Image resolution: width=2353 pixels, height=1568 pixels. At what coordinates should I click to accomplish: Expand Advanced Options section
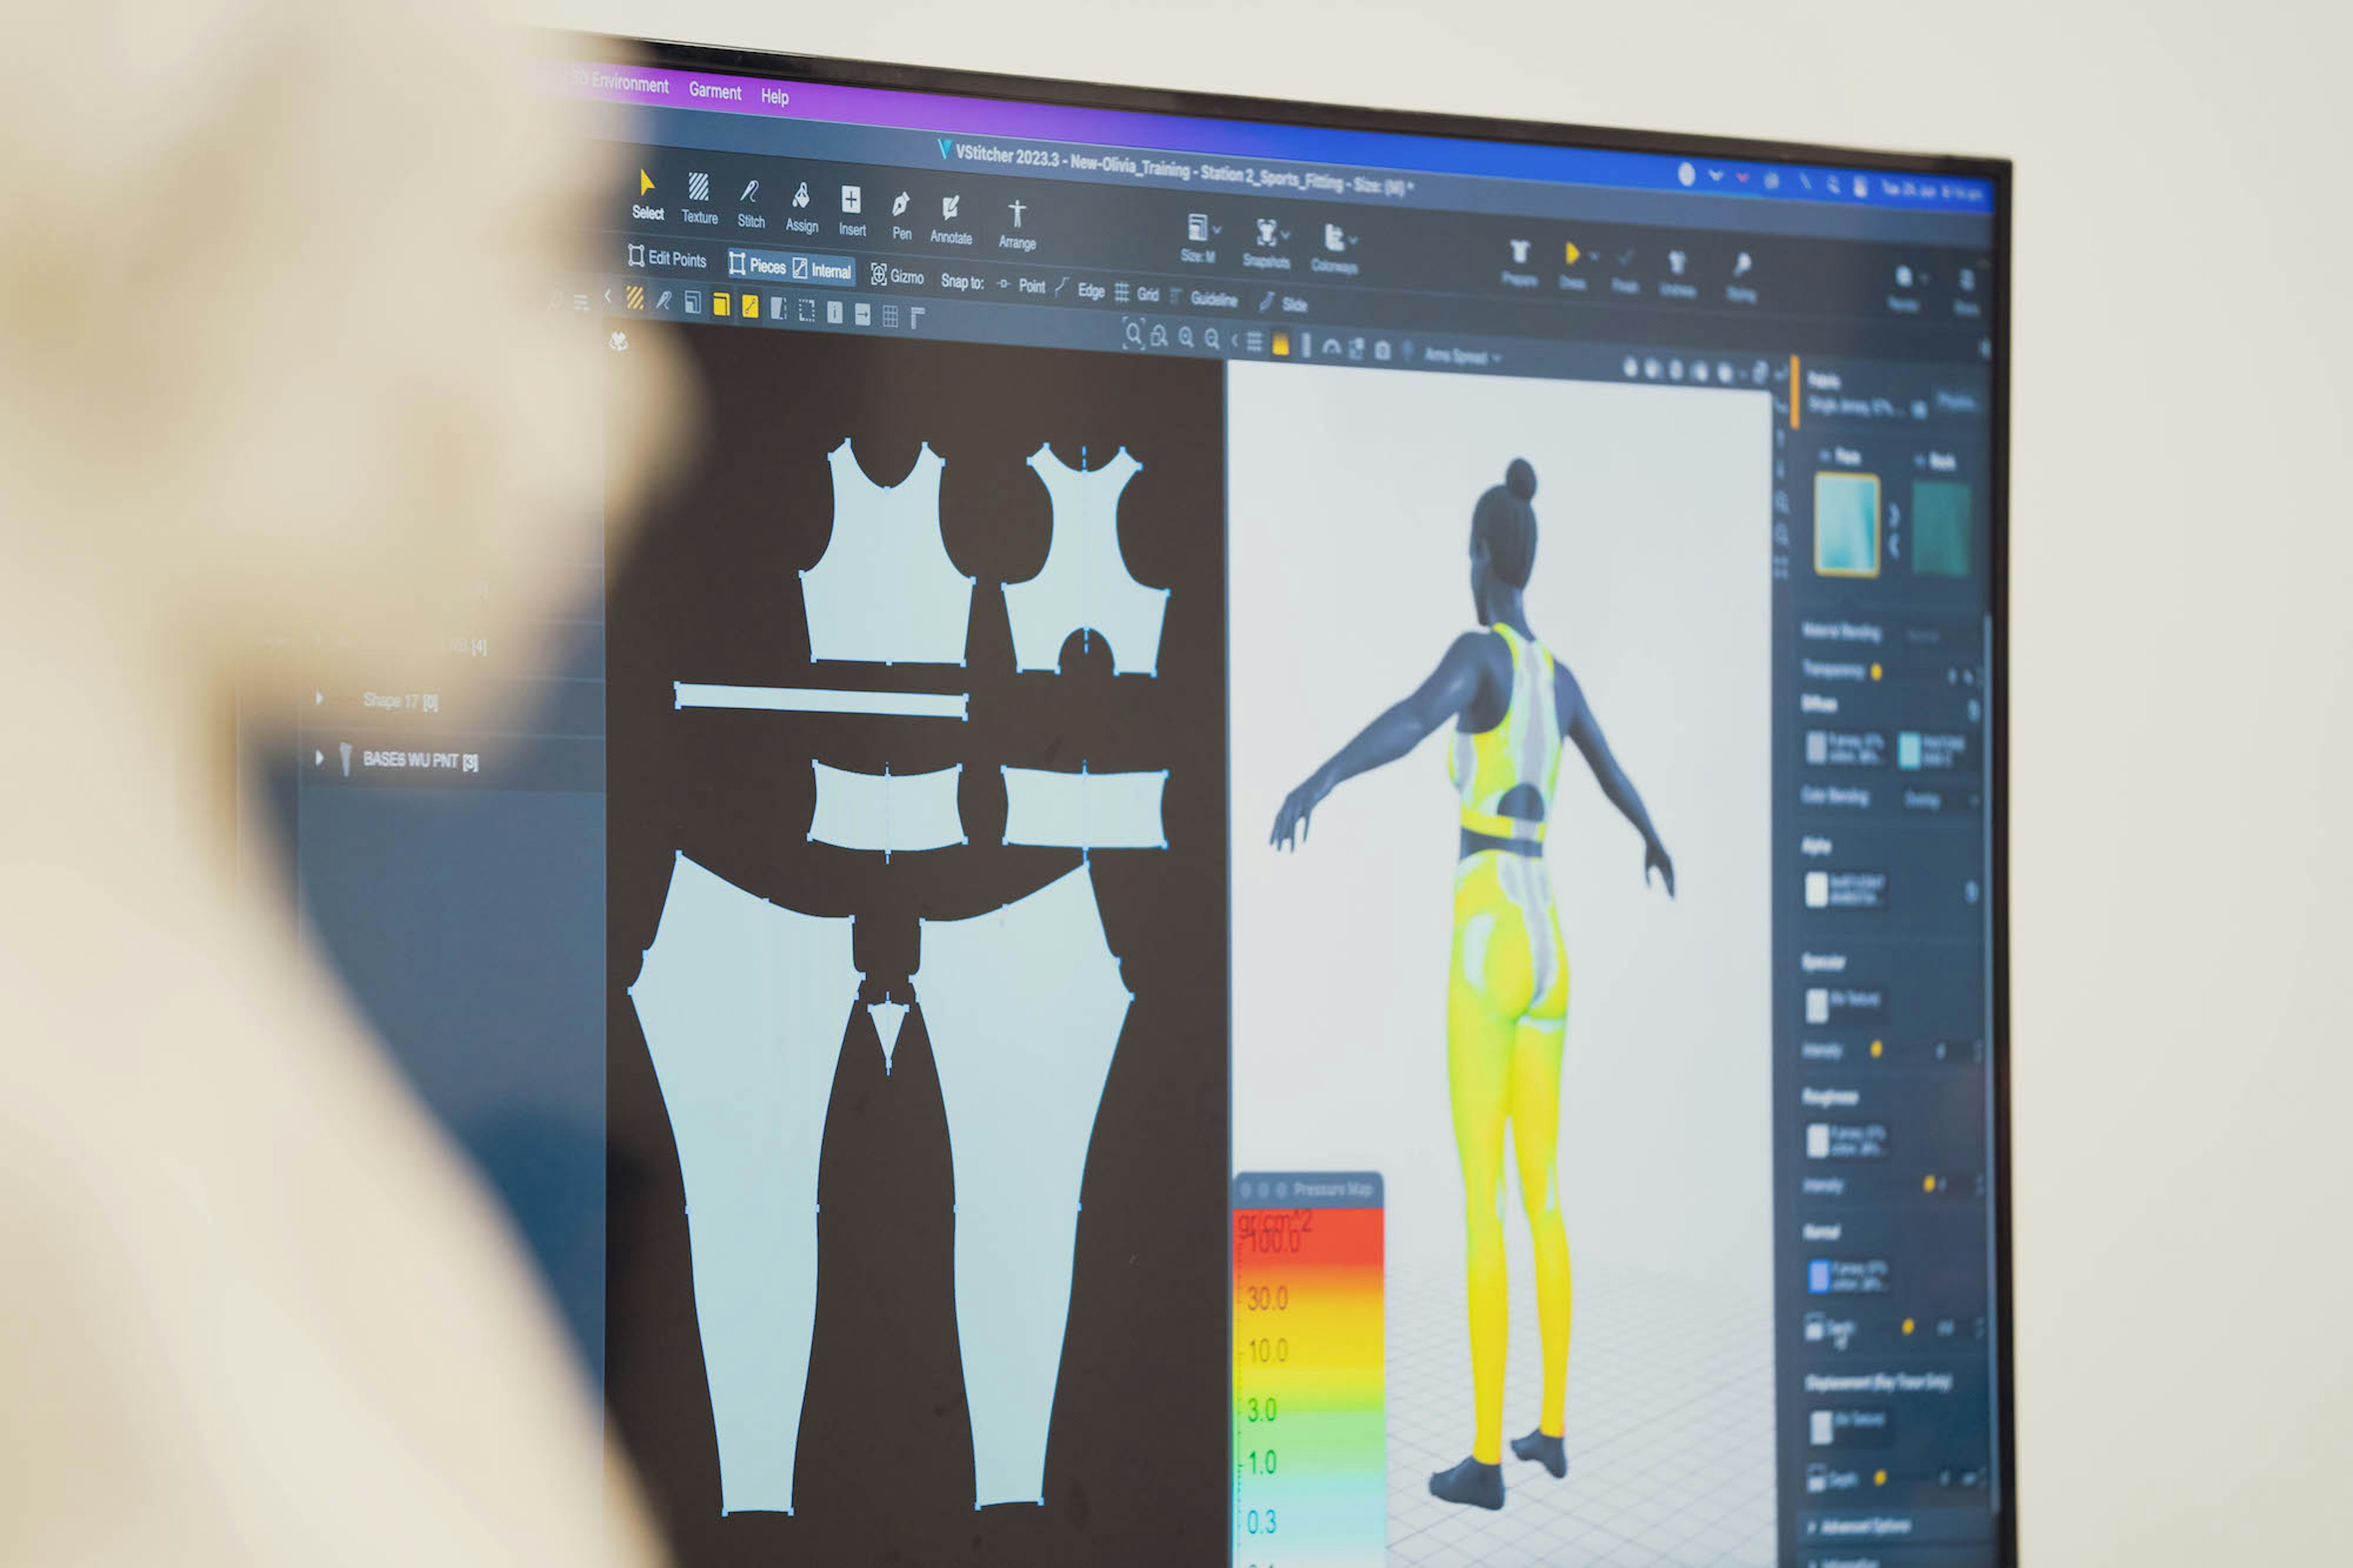coord(1861,1526)
